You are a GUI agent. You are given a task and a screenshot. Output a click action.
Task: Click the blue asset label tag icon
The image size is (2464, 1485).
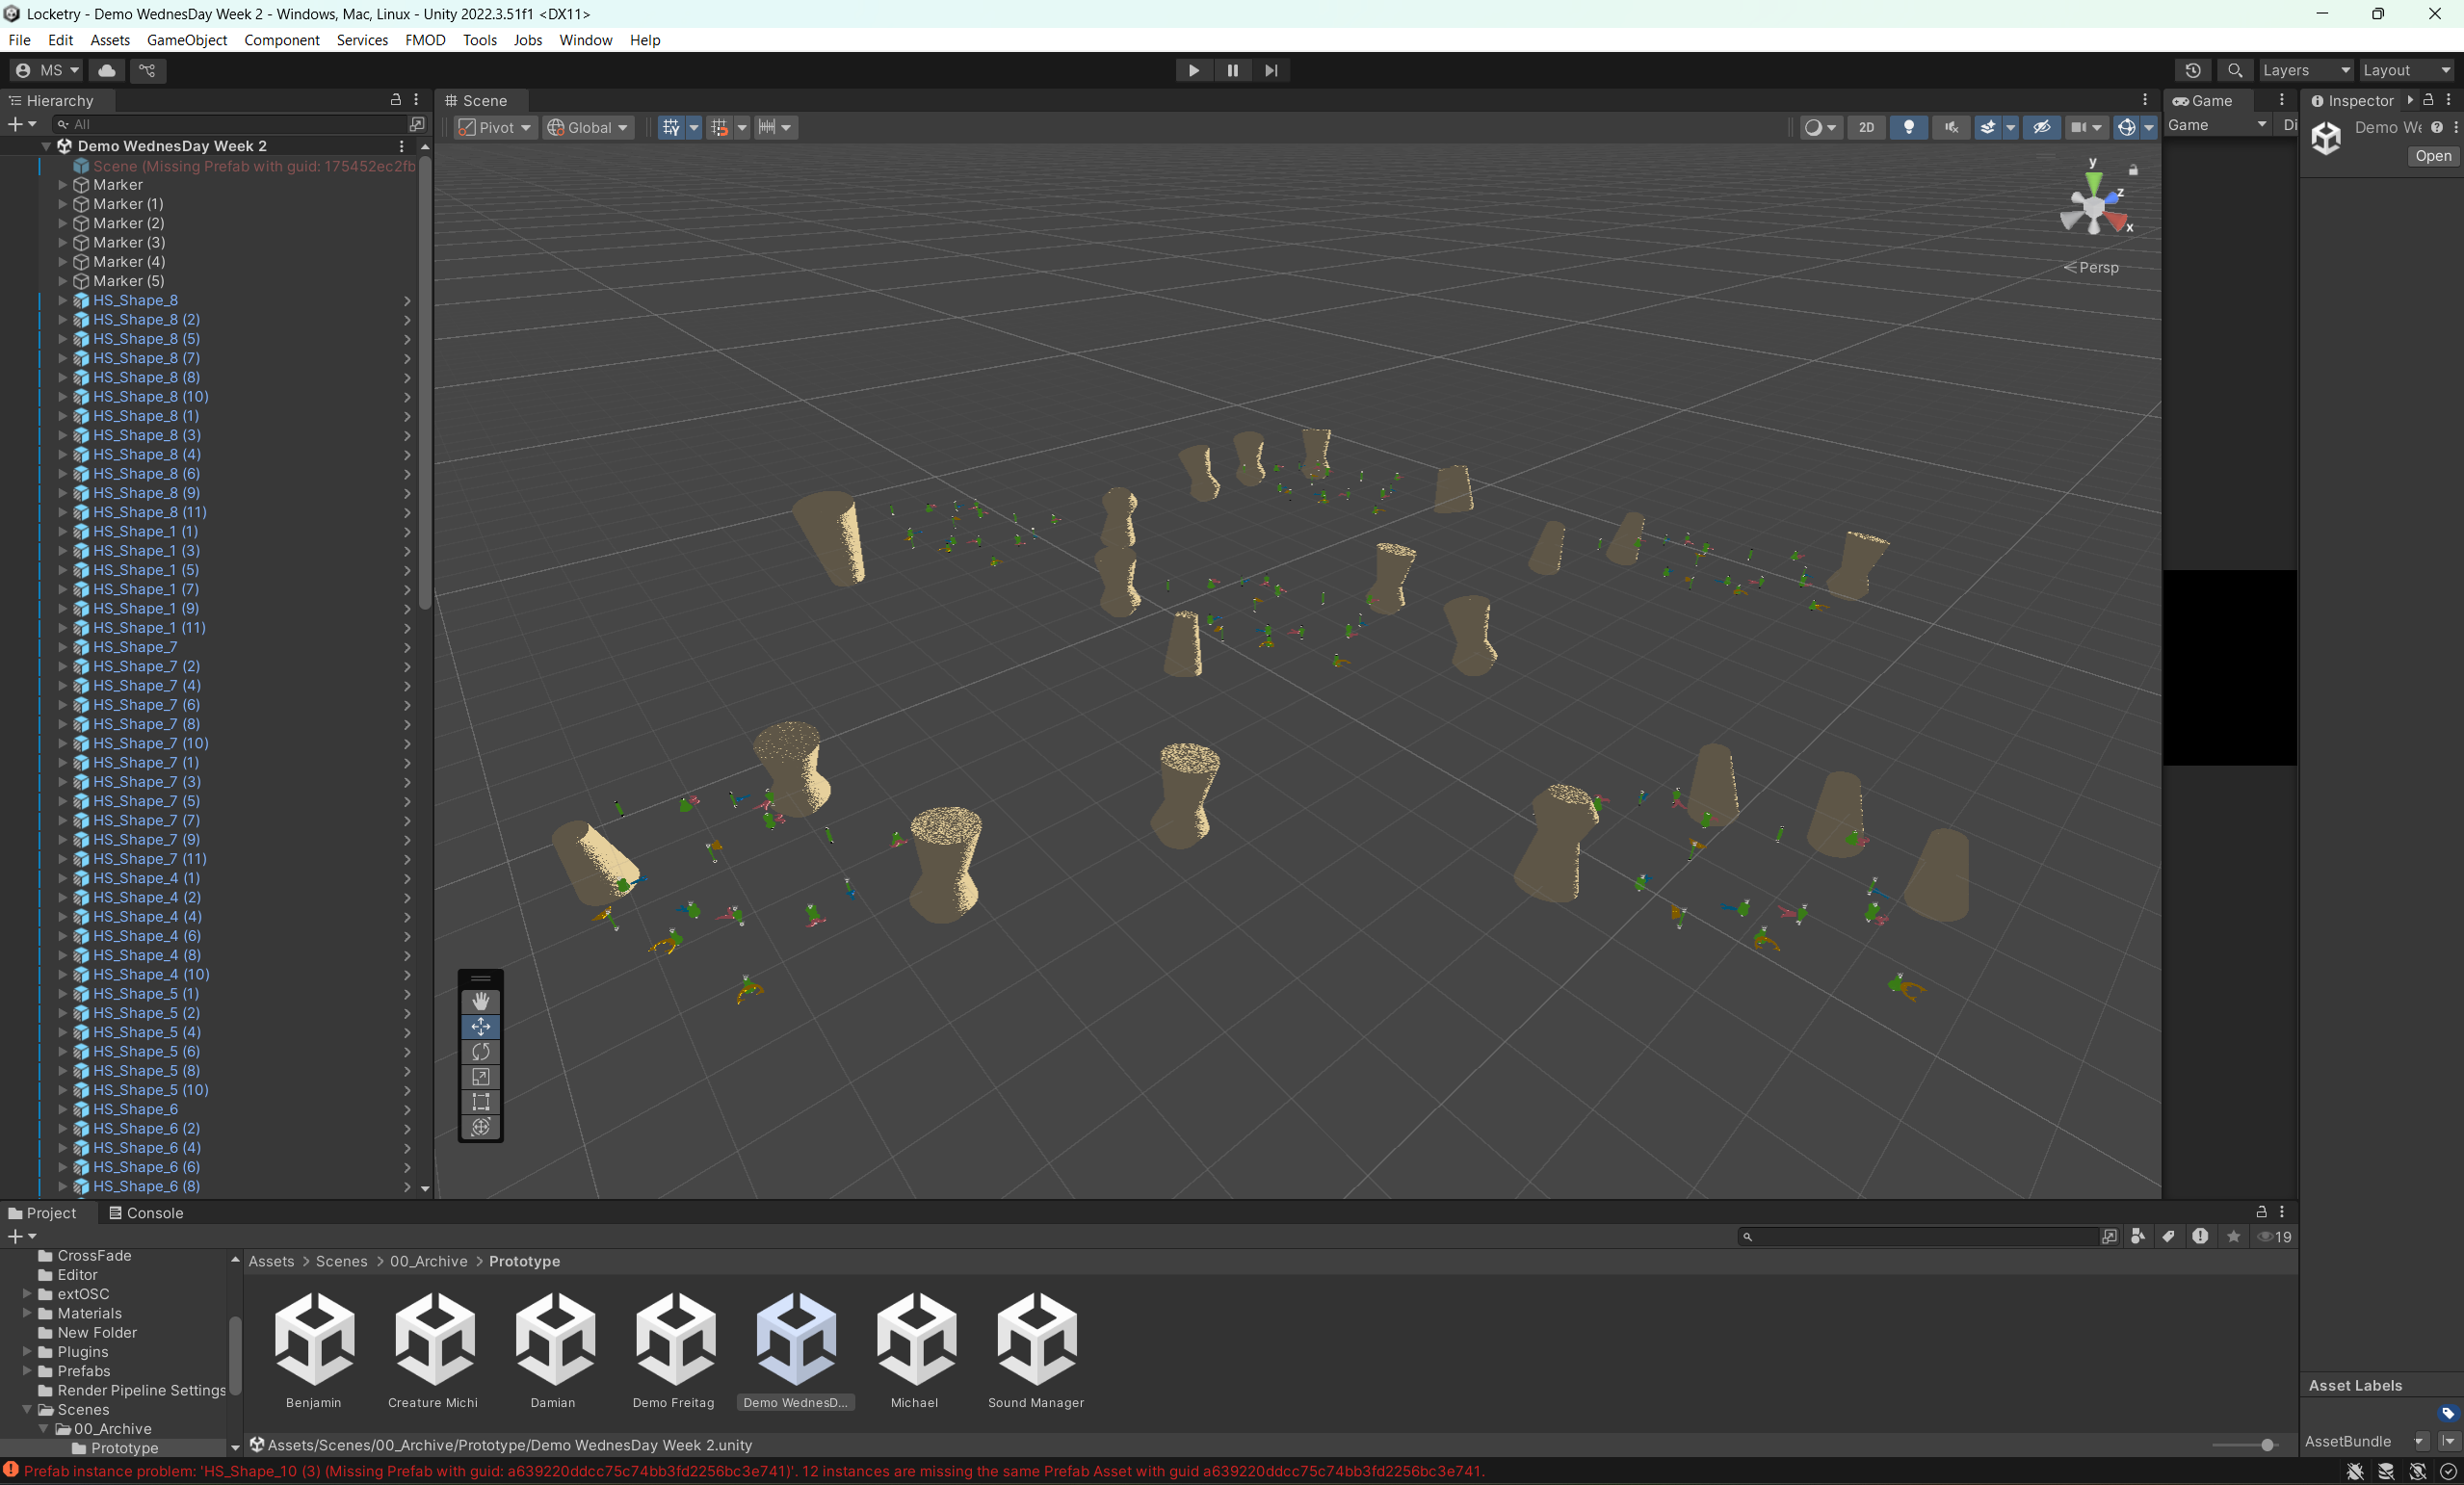click(2447, 1413)
